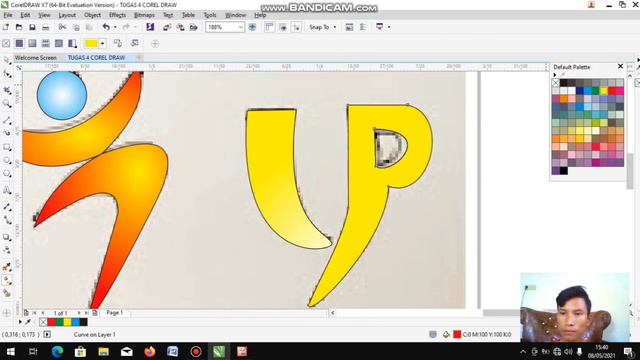
Task: Select the Parallel Dimension tool
Action: (7, 207)
